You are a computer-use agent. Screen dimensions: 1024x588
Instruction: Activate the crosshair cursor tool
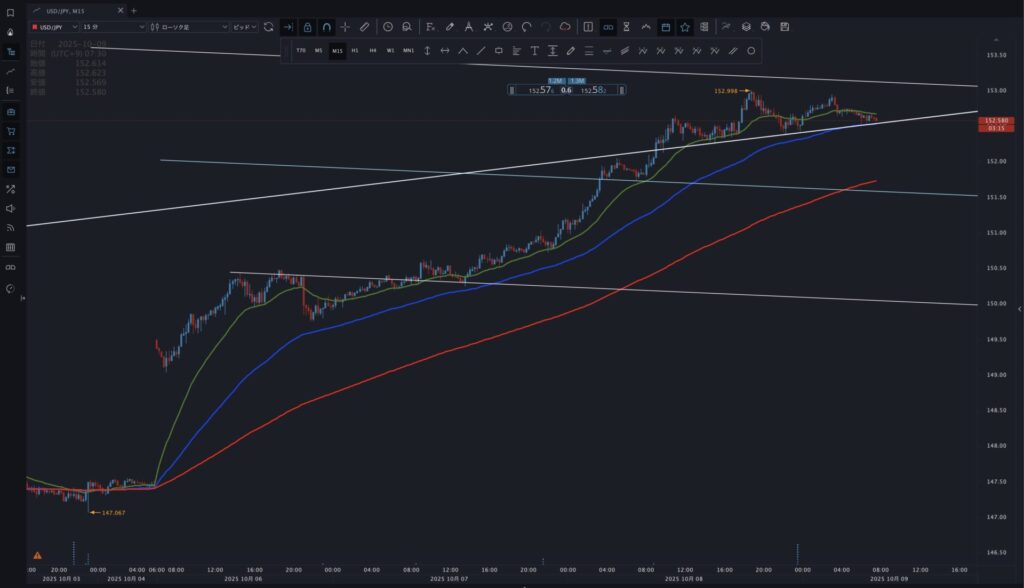pos(345,27)
